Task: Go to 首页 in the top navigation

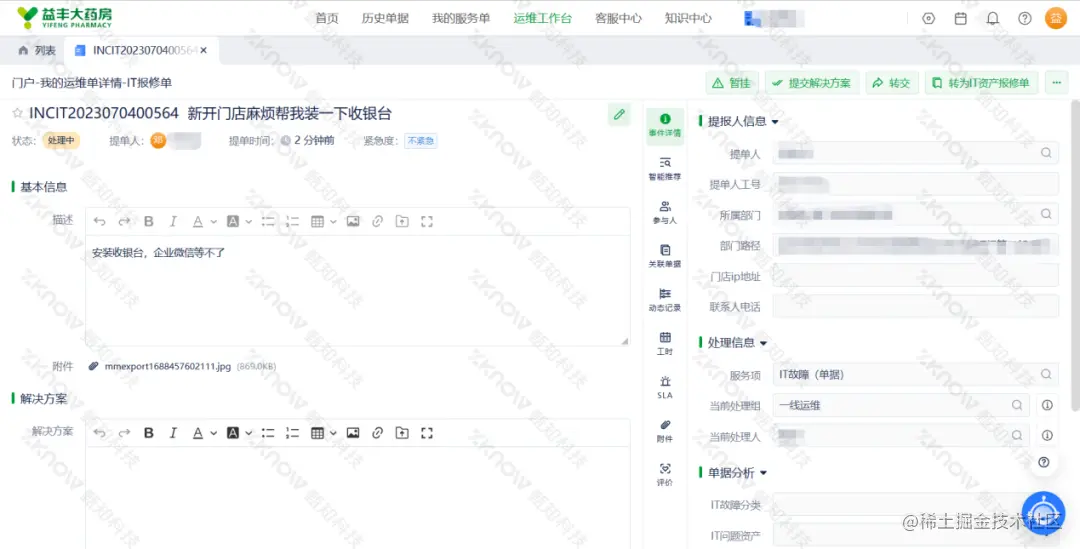Action: pos(327,19)
